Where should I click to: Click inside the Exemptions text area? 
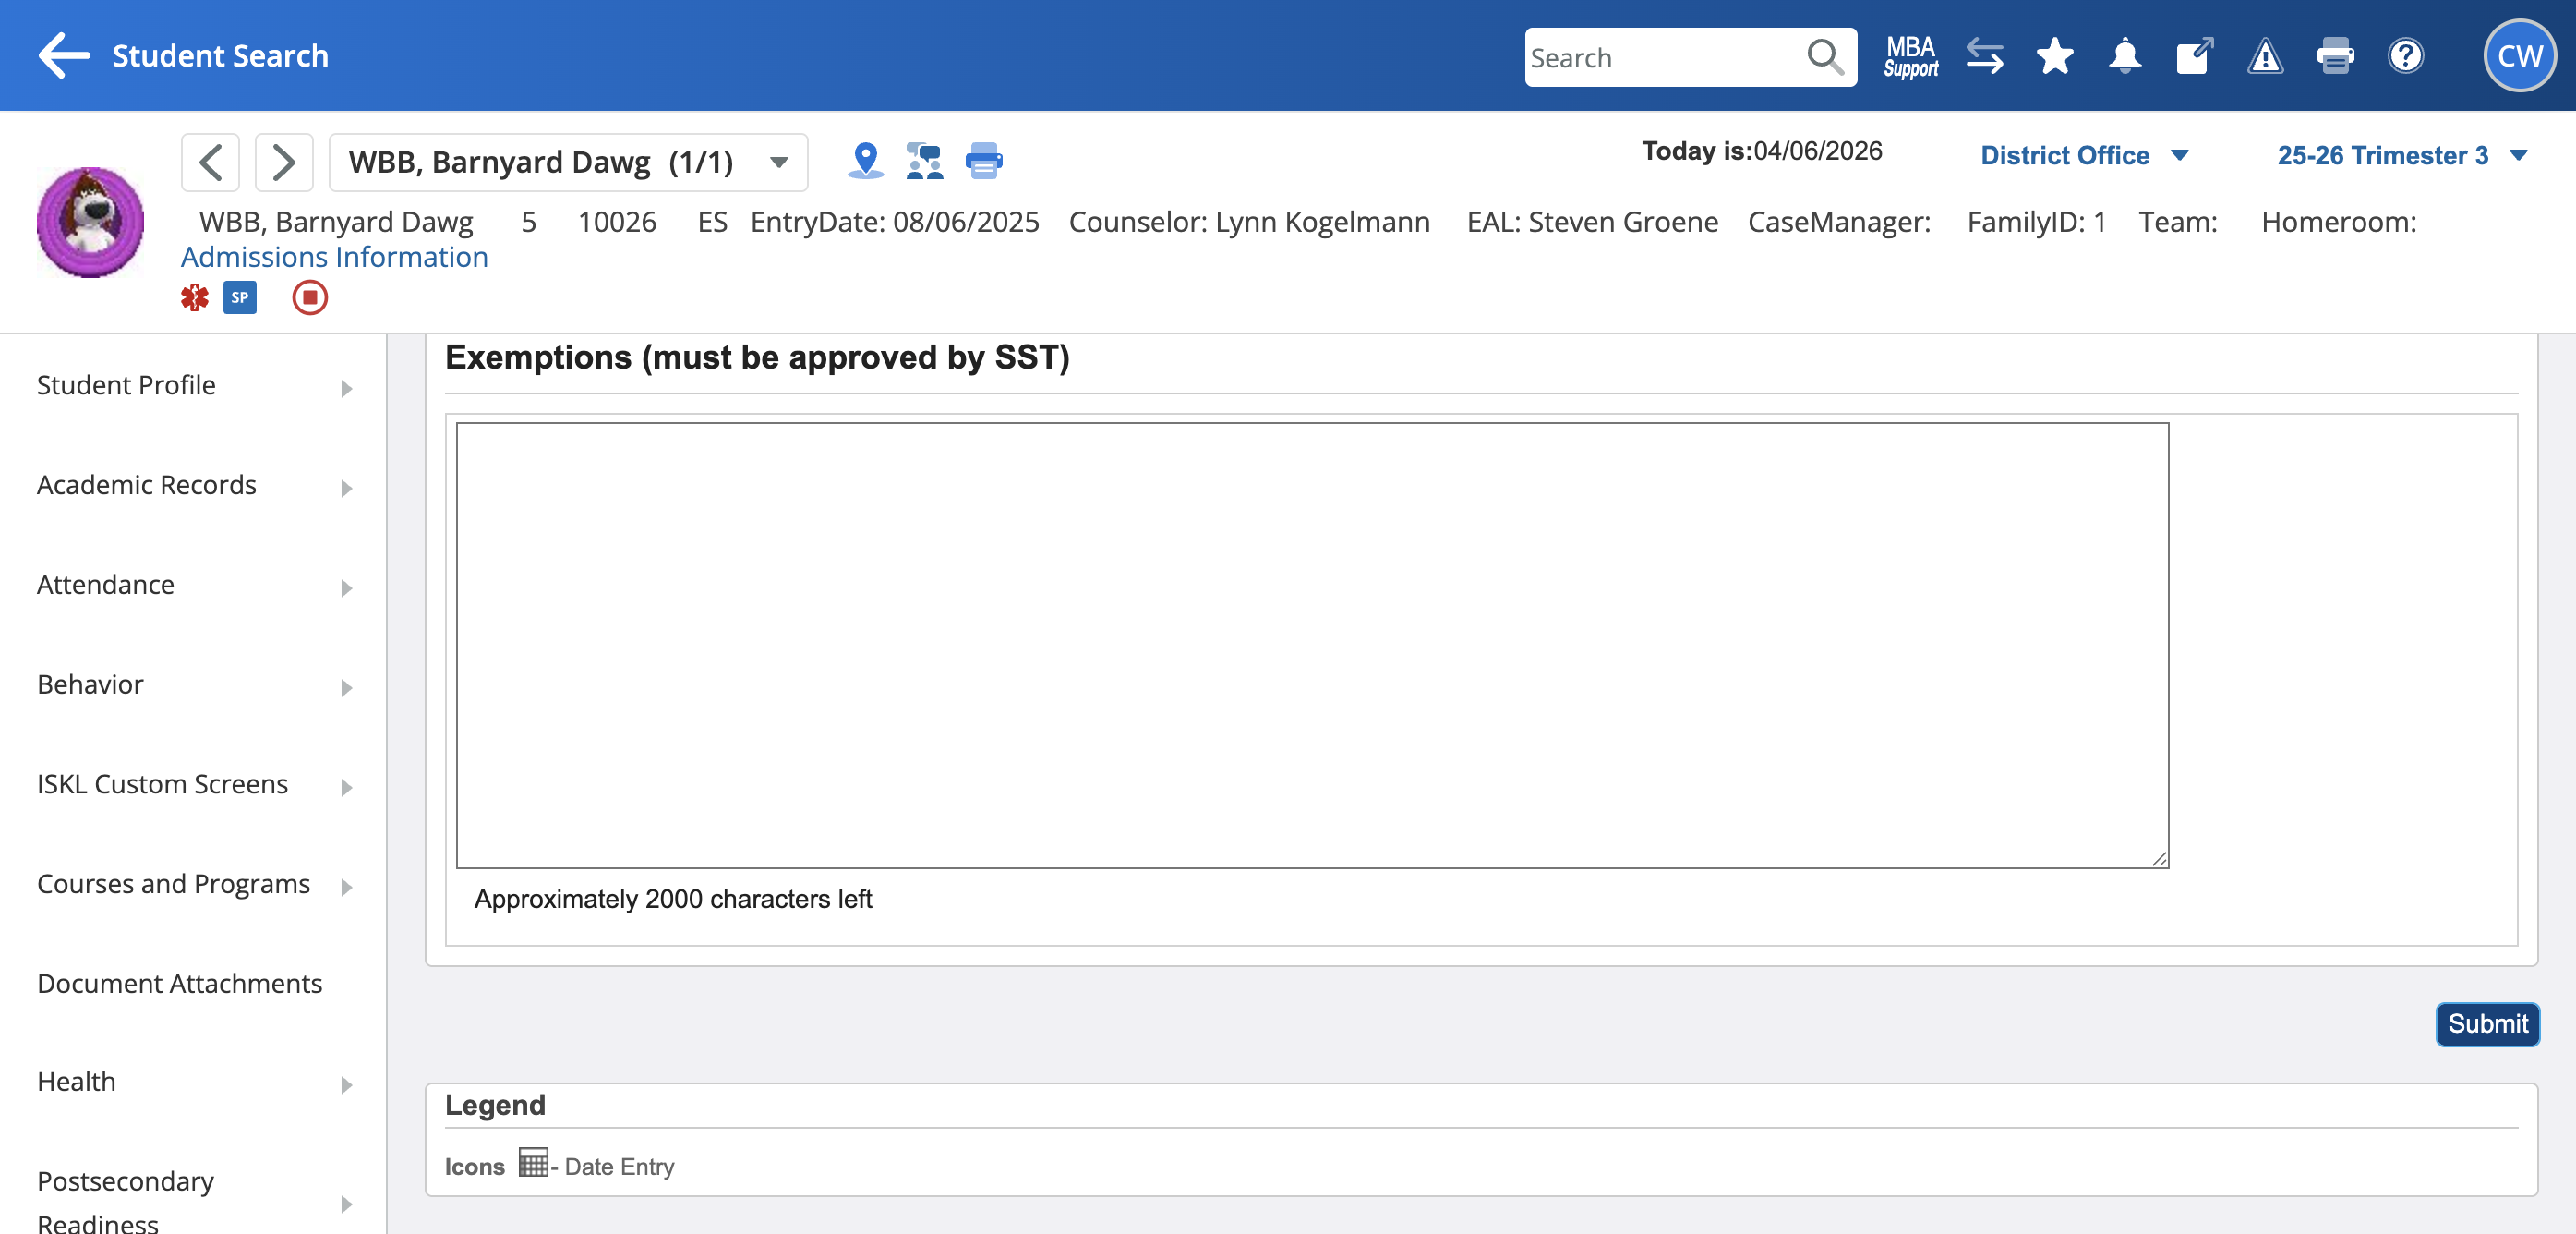click(1312, 645)
